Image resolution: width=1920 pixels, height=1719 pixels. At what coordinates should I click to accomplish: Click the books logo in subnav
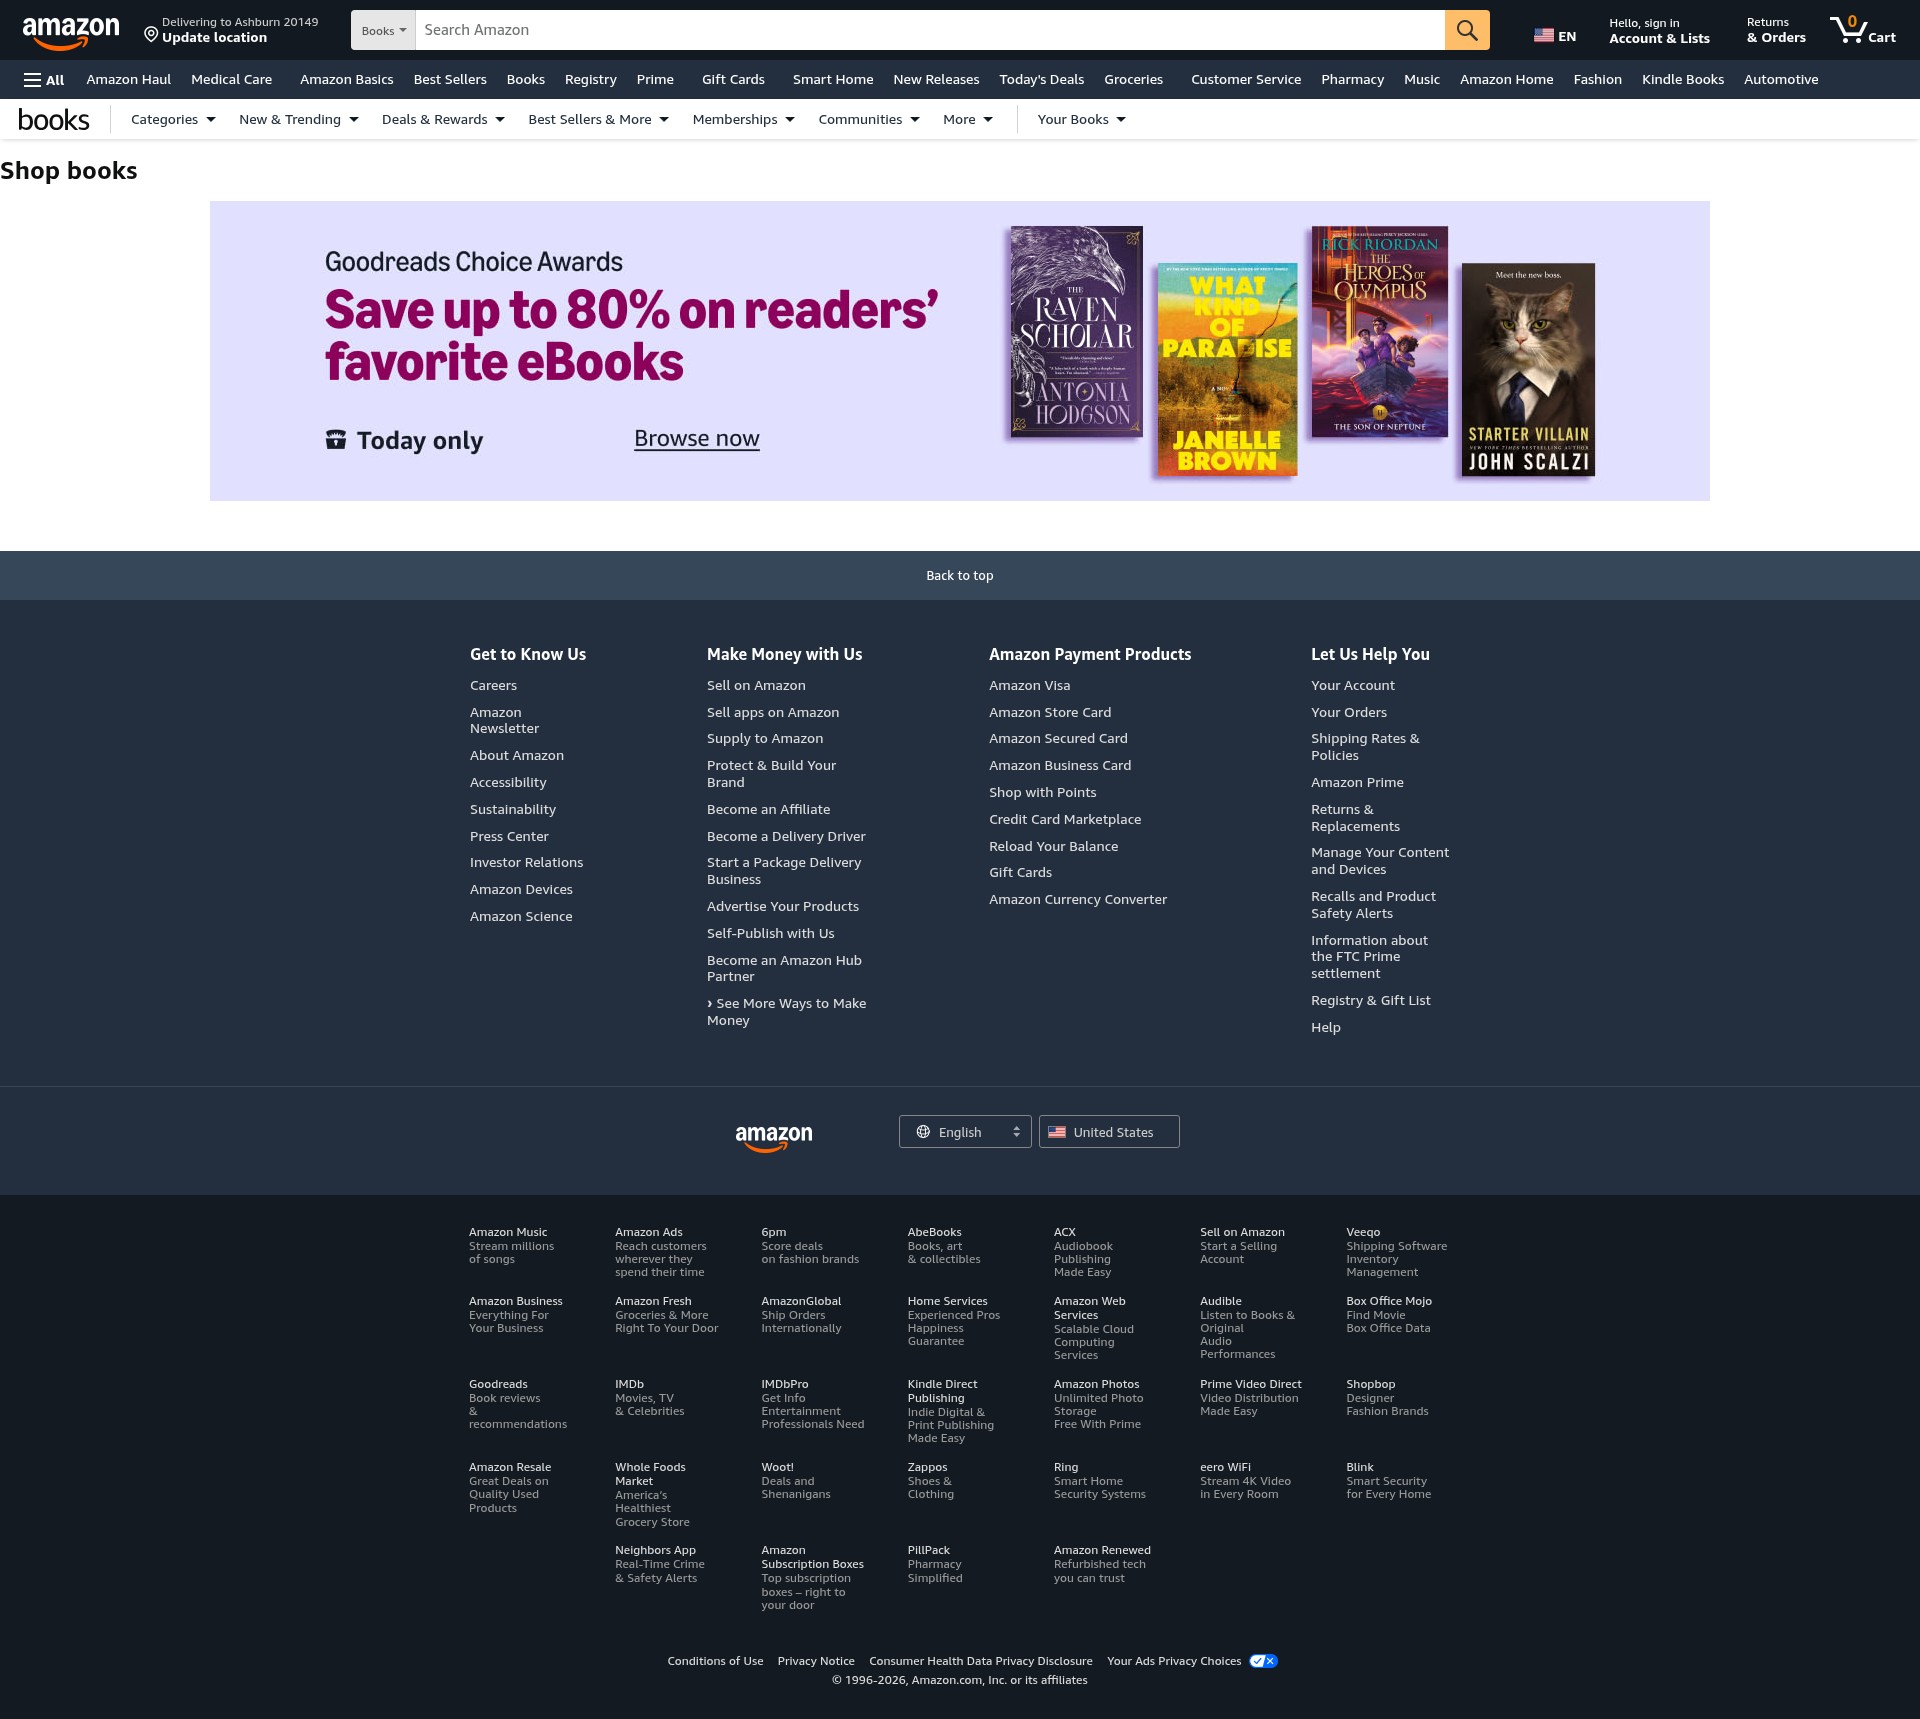[x=54, y=120]
